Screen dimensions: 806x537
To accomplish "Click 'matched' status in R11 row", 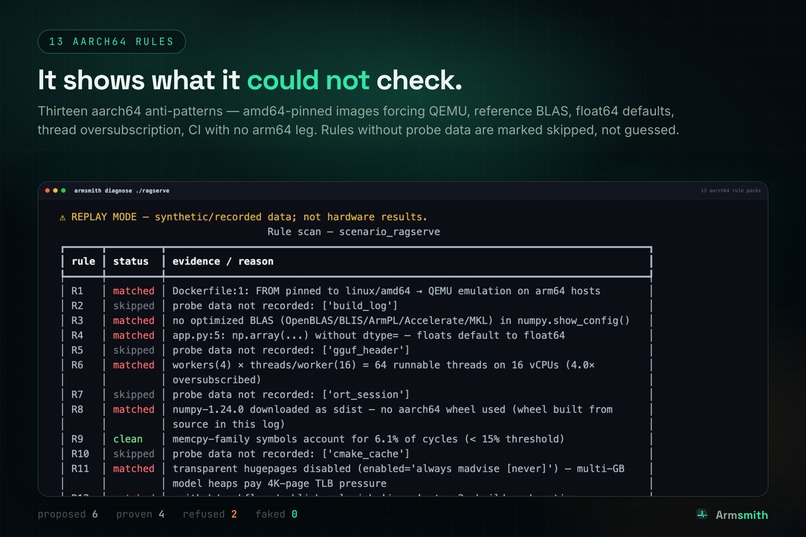I will click(134, 469).
